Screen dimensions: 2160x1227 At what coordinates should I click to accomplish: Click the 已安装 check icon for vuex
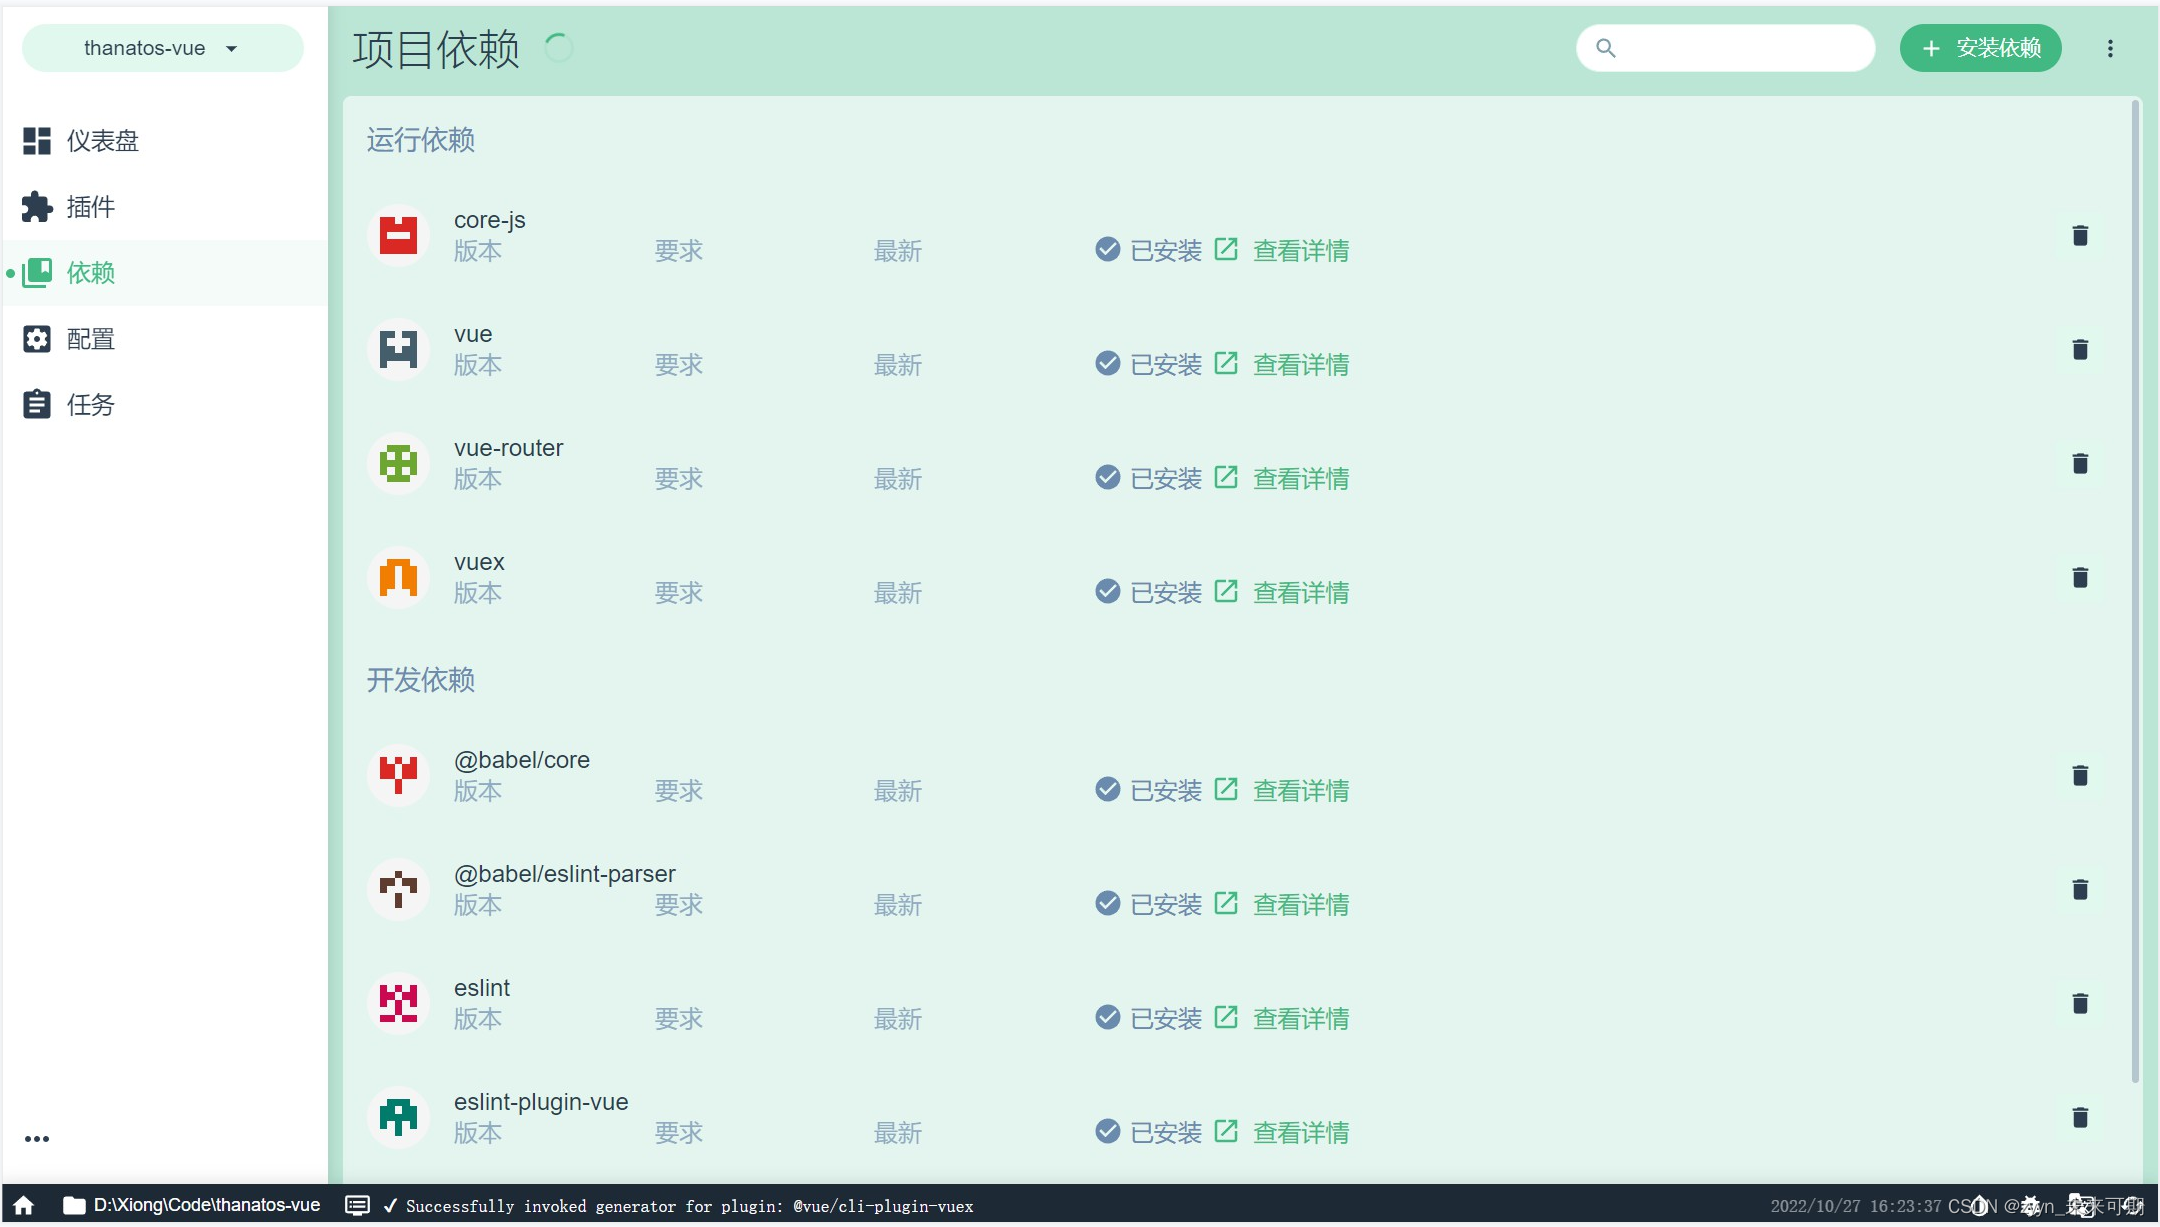click(x=1107, y=591)
